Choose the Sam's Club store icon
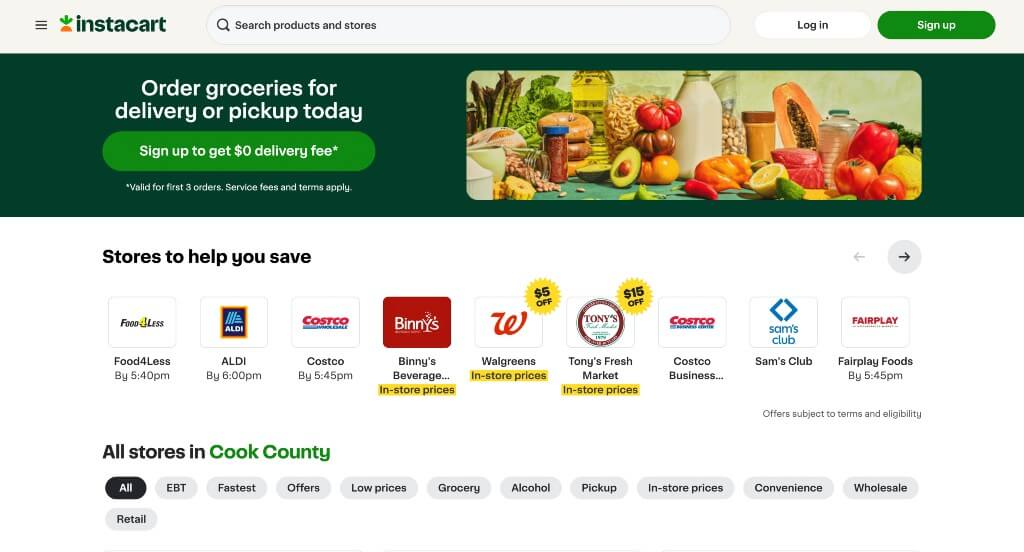The image size is (1024, 552). pos(783,322)
